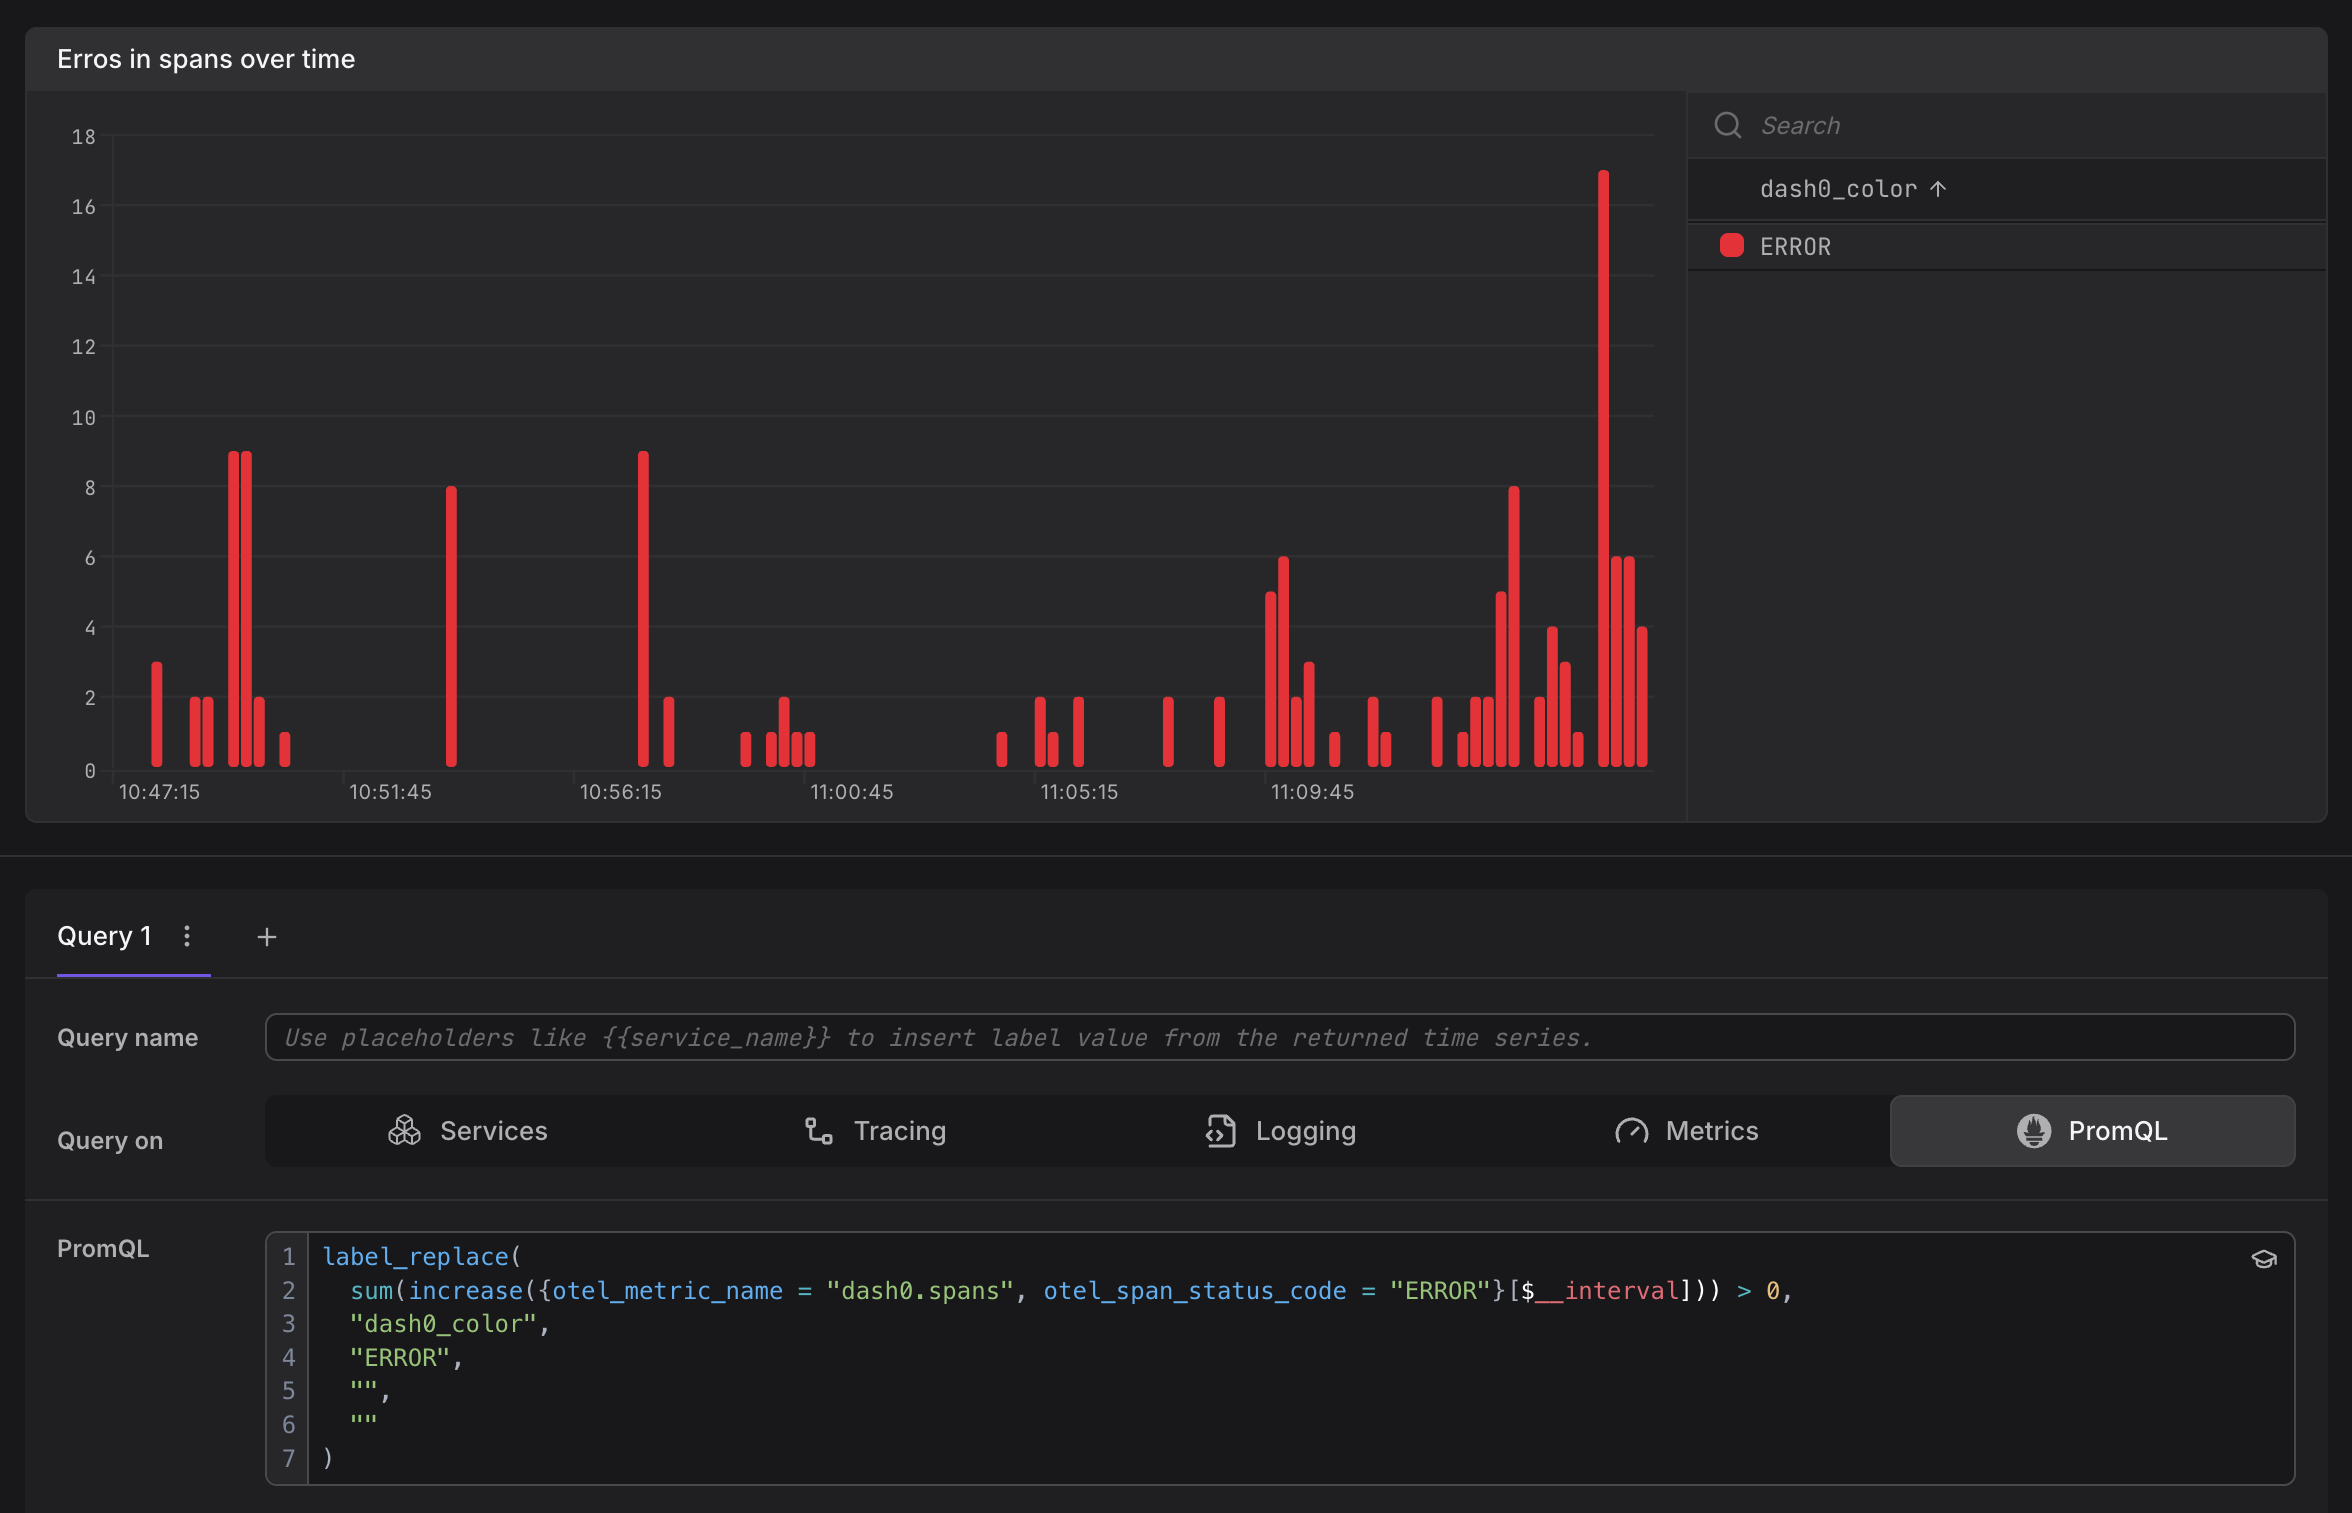
Task: Click the search magnifier icon in legend
Action: [x=1728, y=125]
